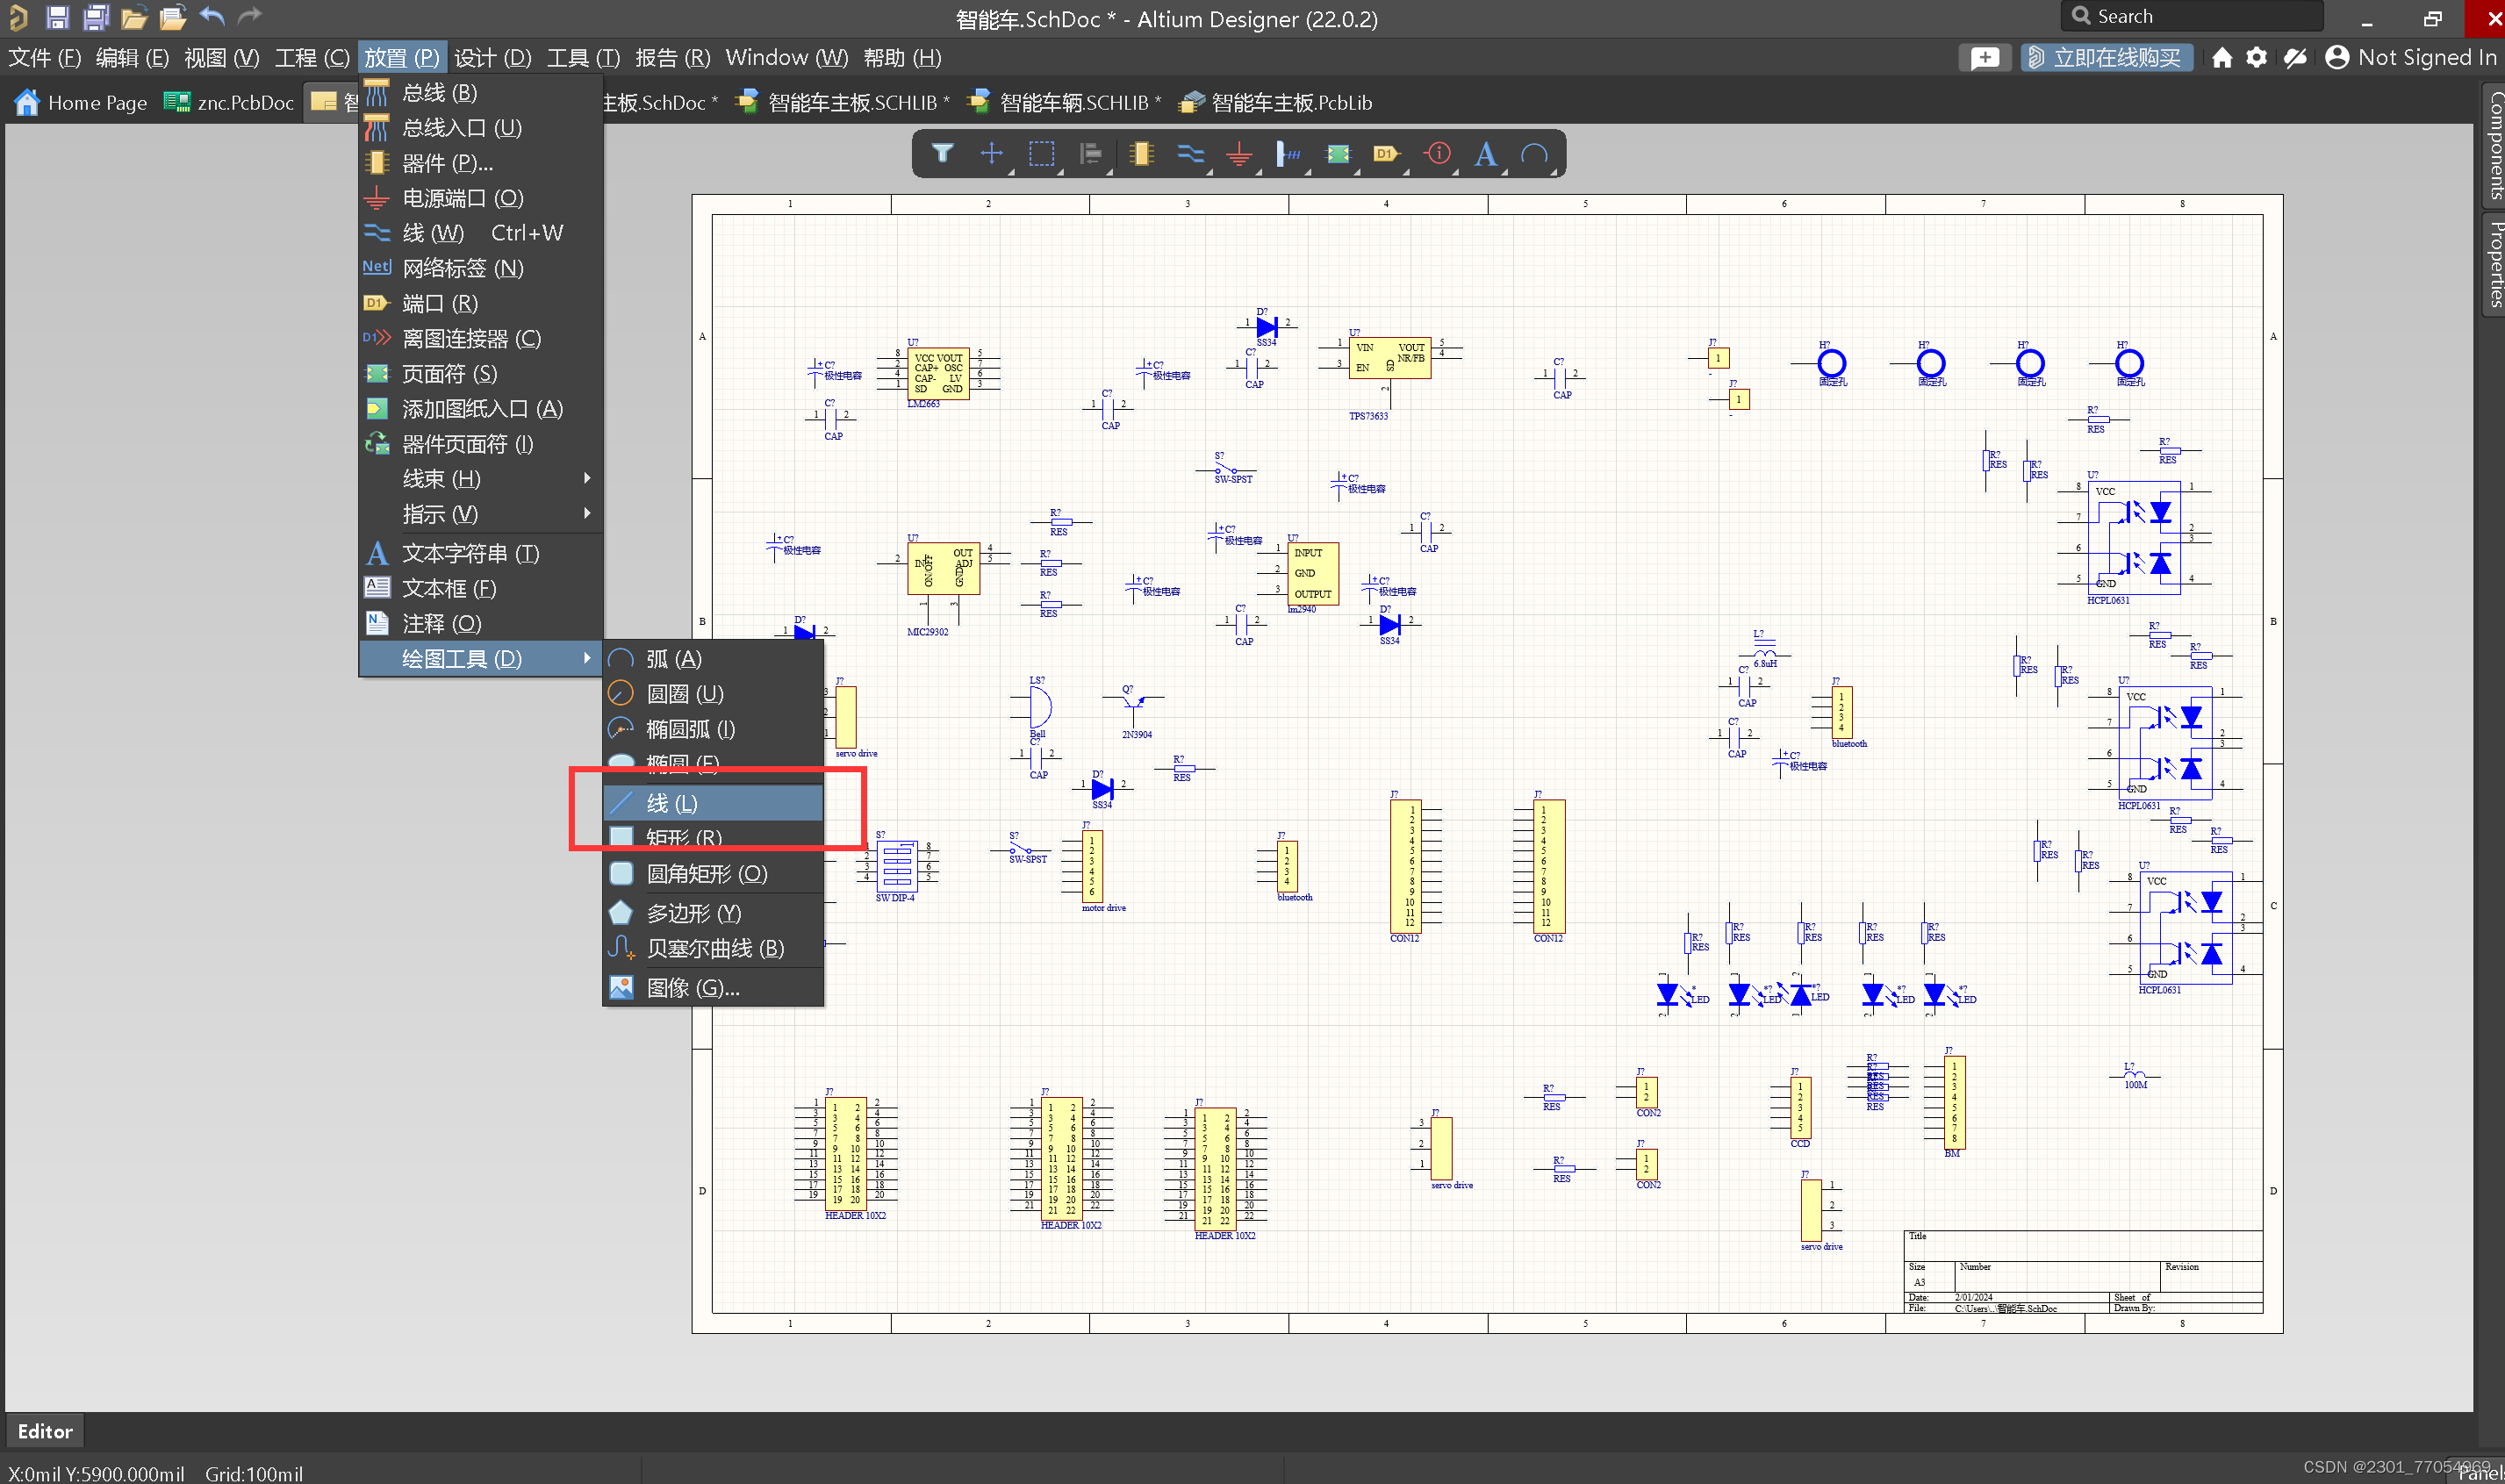Viewport: 2505px width, 1484px height.
Task: Open settings via the gear icon
Action: 2256,58
